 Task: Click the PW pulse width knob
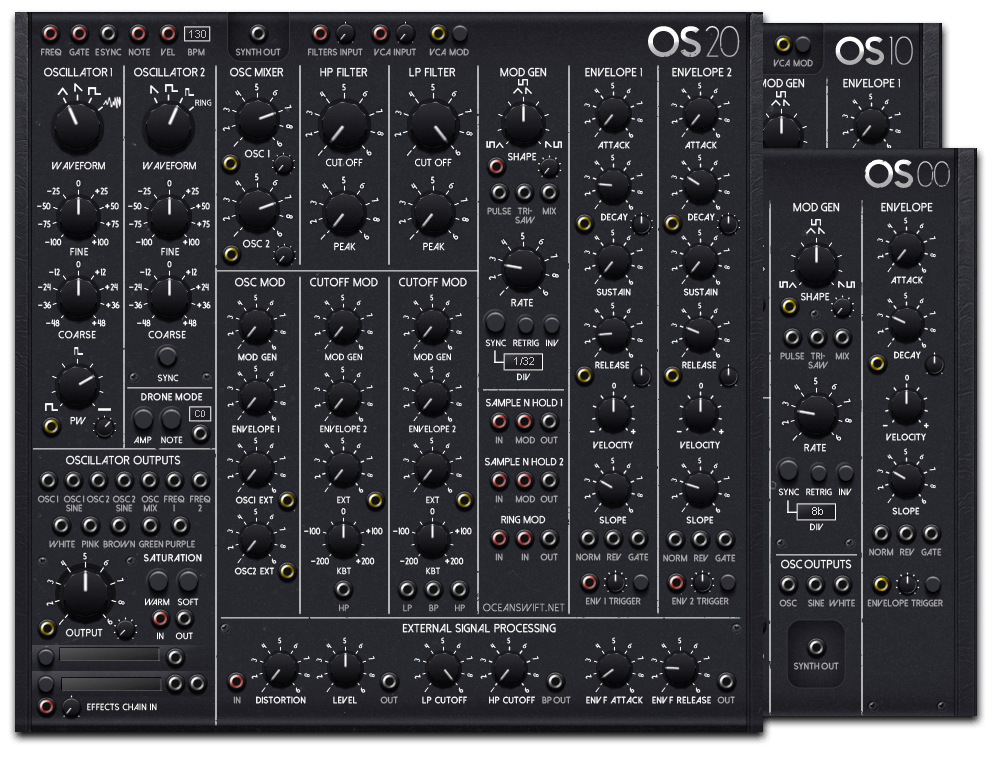pos(77,386)
